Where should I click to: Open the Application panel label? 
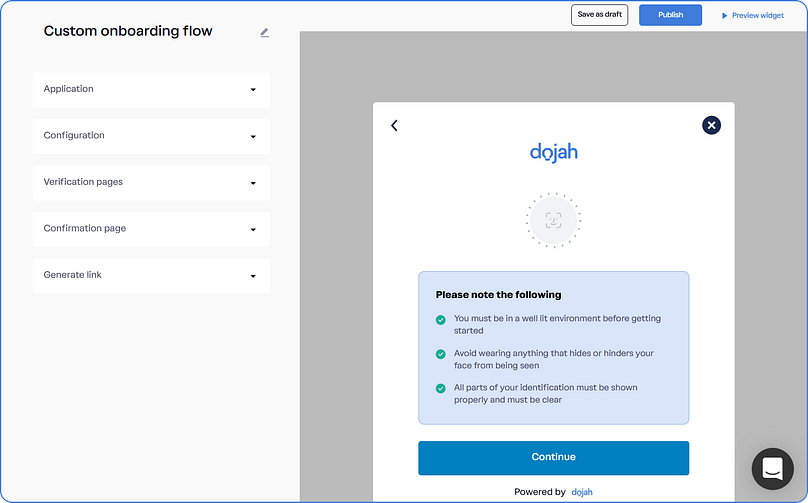69,89
